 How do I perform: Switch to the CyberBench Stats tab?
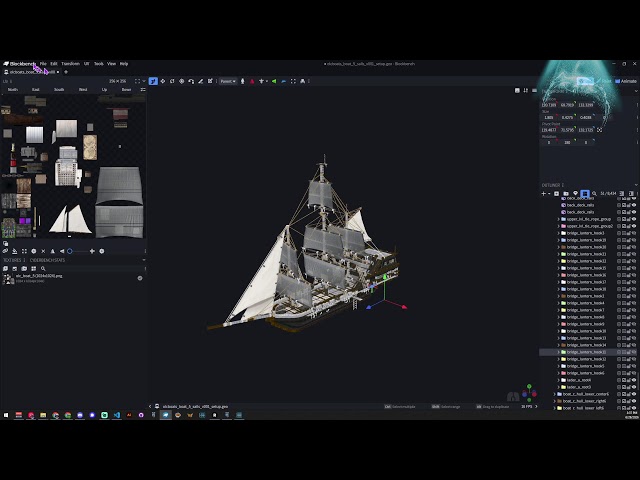point(47,260)
